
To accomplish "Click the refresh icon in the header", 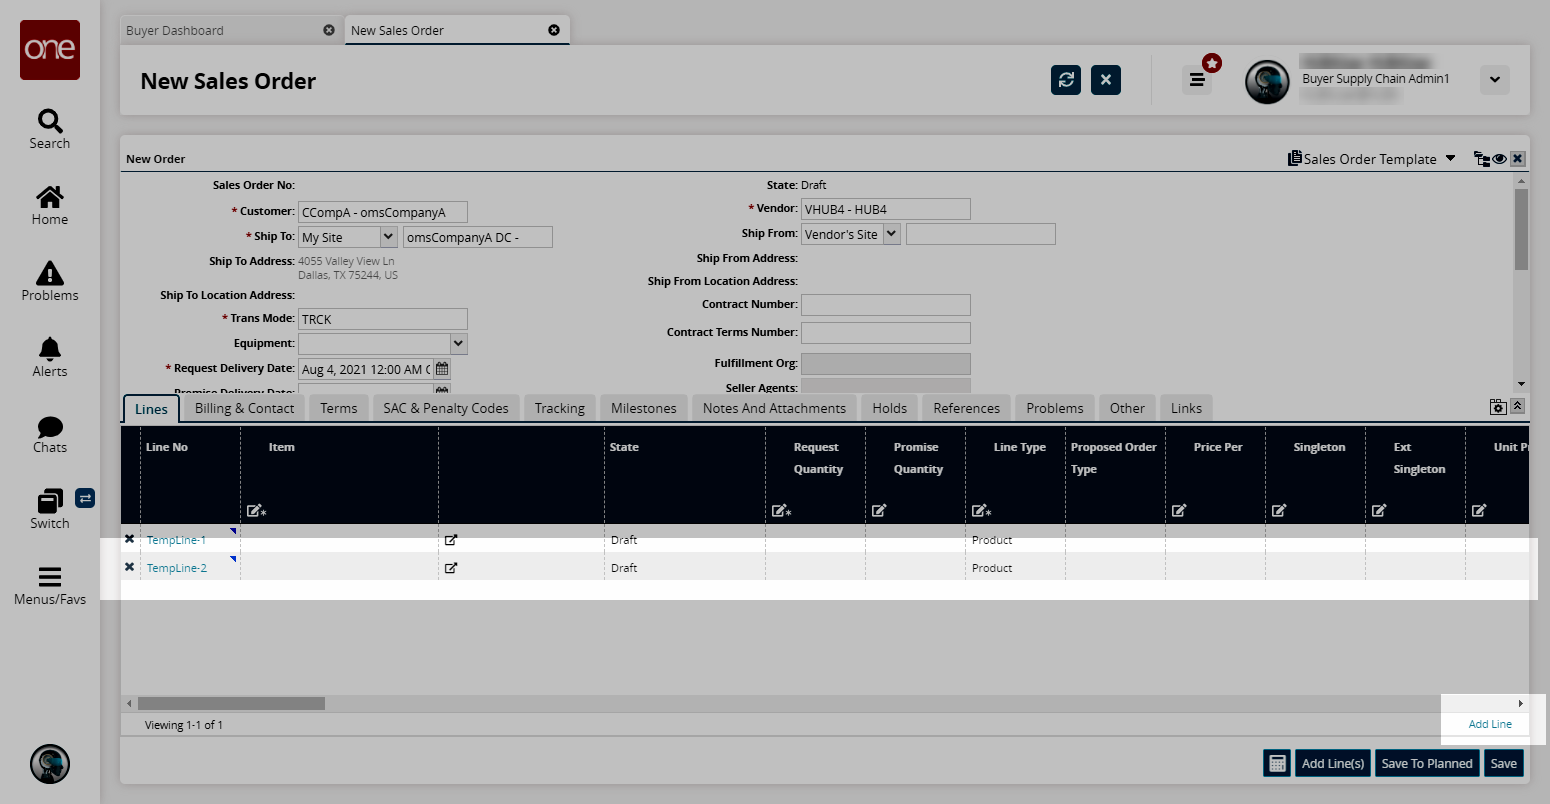I will click(1066, 80).
